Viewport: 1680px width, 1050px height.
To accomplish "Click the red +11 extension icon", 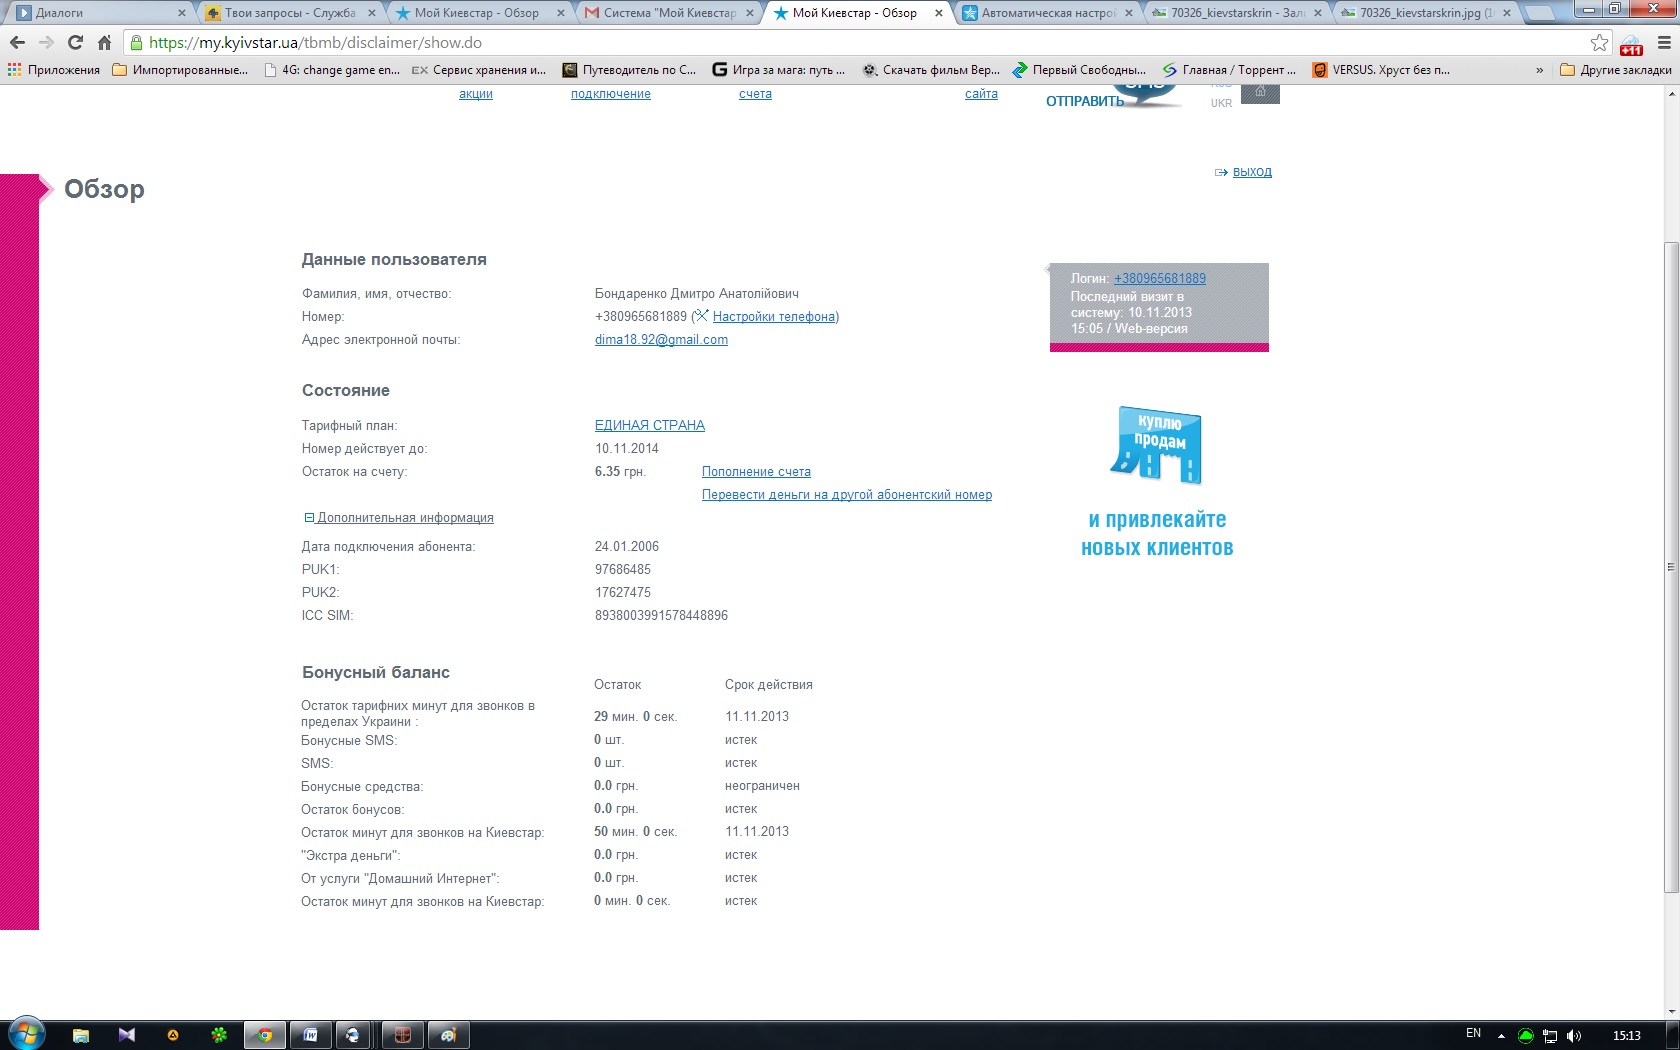I will (x=1631, y=45).
